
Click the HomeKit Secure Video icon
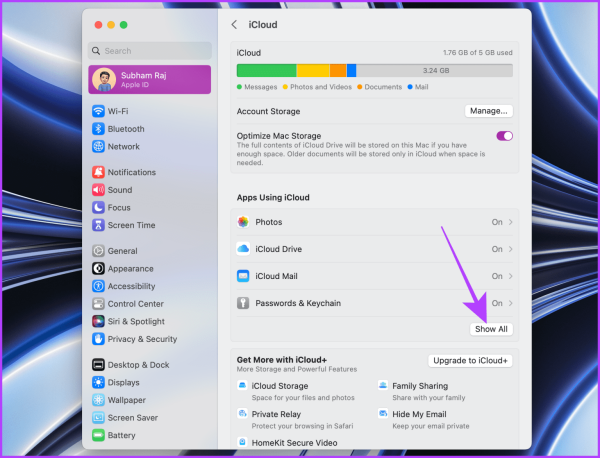coord(242,442)
